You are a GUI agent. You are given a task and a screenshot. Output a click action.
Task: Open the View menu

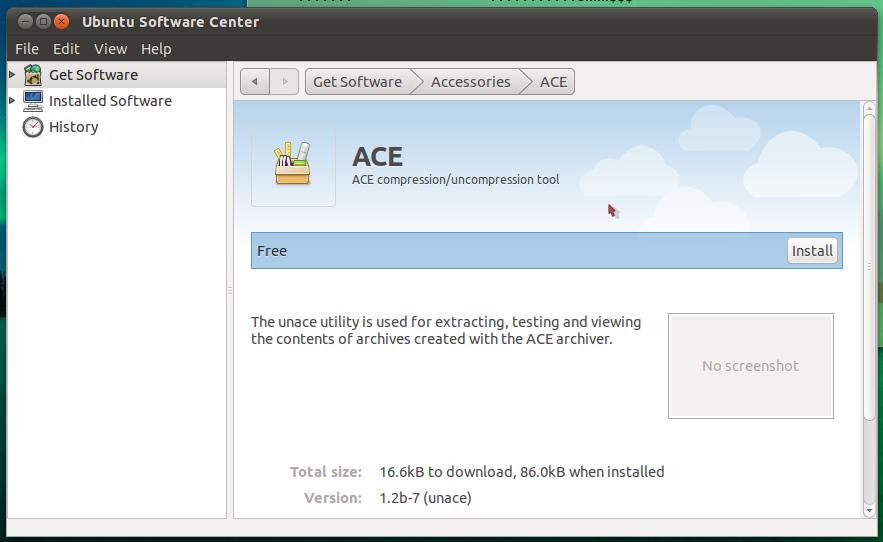click(x=110, y=49)
